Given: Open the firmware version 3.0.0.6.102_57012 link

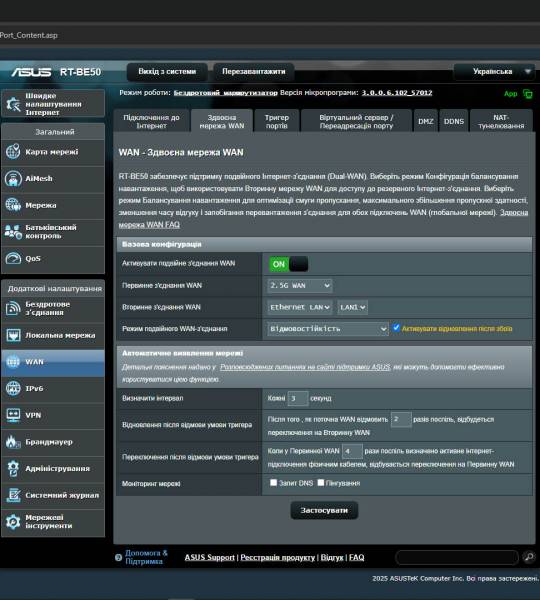Looking at the screenshot, I should pos(397,93).
